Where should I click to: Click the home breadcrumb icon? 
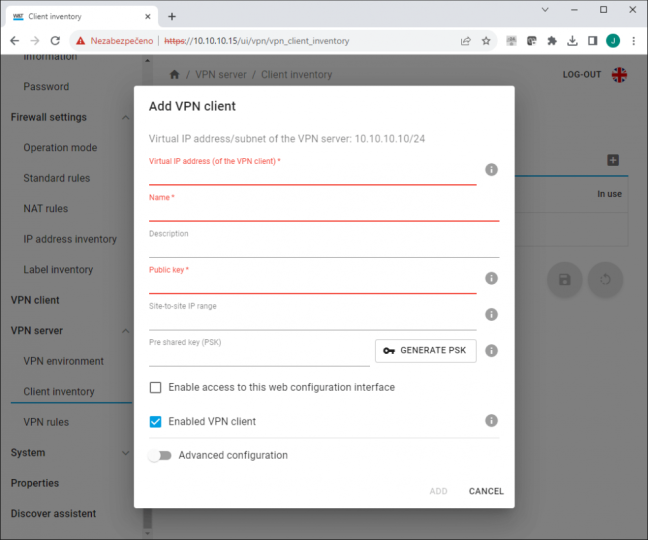click(x=174, y=74)
